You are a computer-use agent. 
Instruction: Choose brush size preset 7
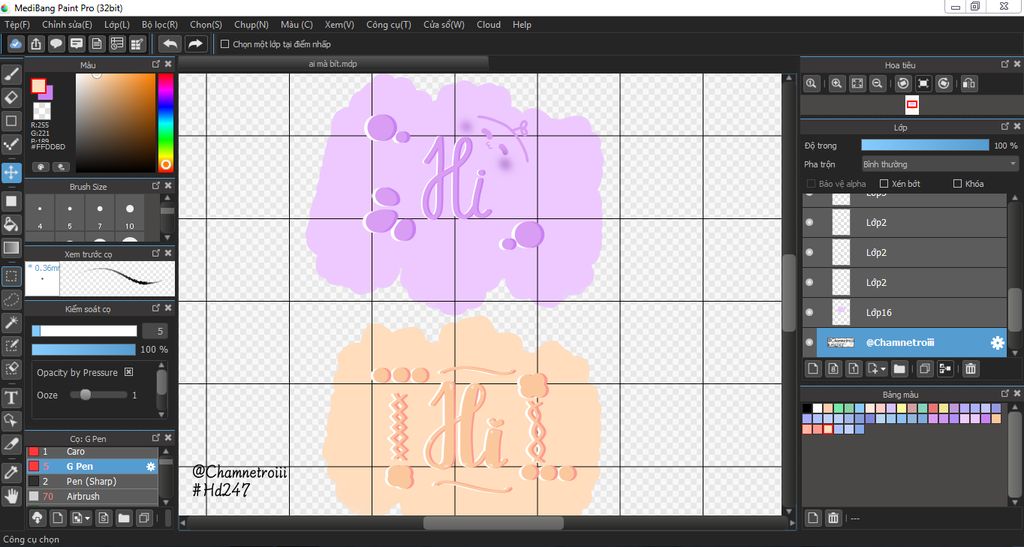click(x=100, y=215)
